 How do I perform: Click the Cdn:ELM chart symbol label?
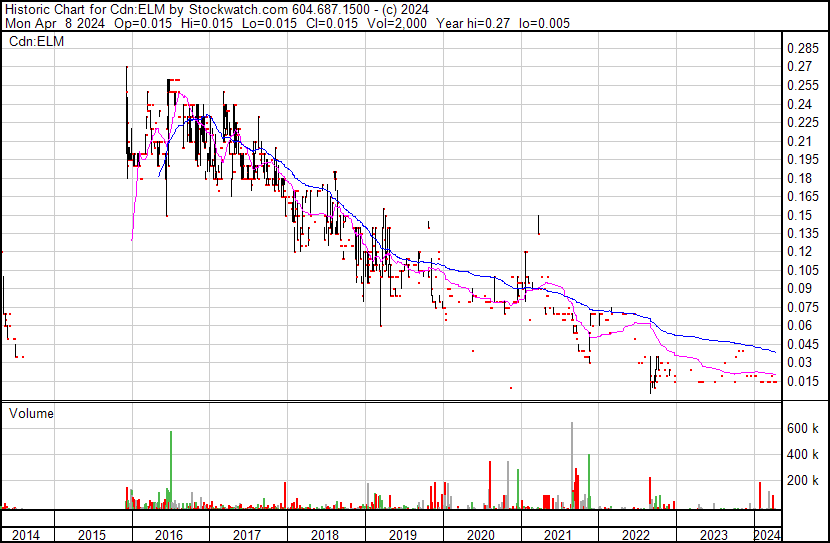pyautogui.click(x=36, y=41)
